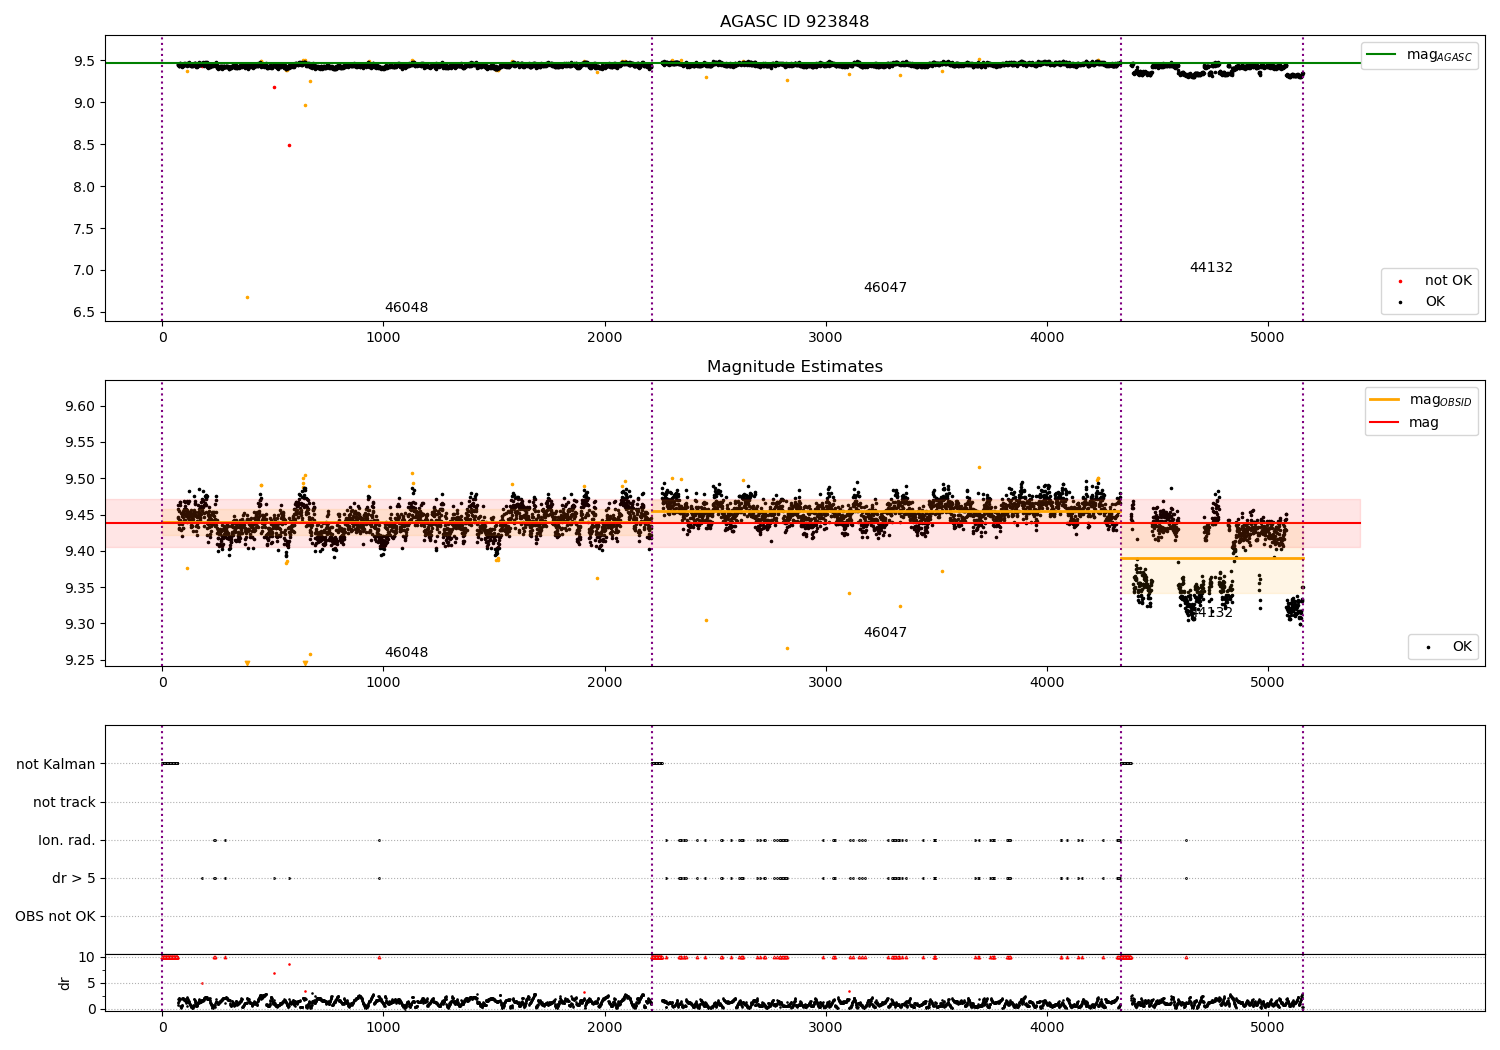Select the 'OBS not OK' row label
1500x1050 pixels.
pos(55,916)
